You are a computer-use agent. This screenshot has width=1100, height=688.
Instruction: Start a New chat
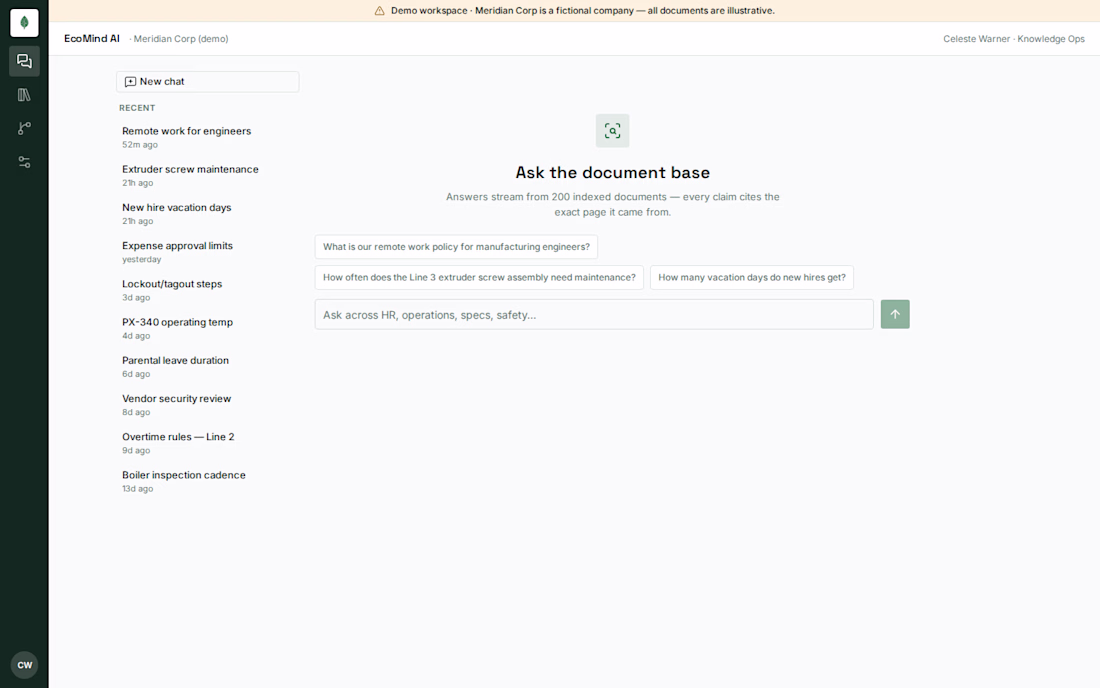(x=208, y=81)
